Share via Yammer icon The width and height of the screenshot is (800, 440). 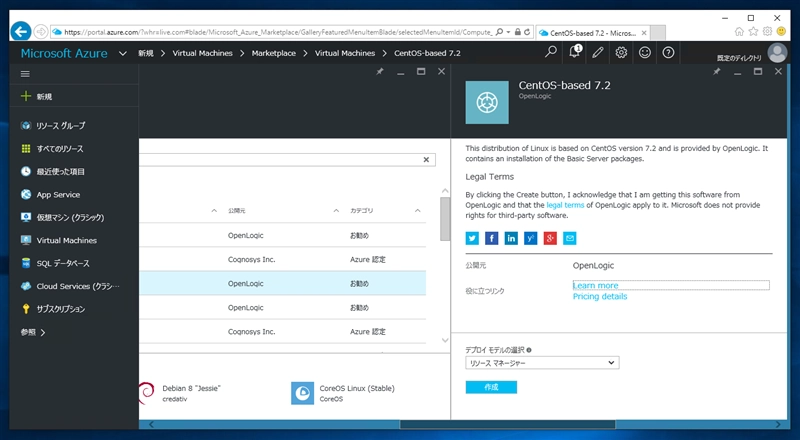coord(531,238)
